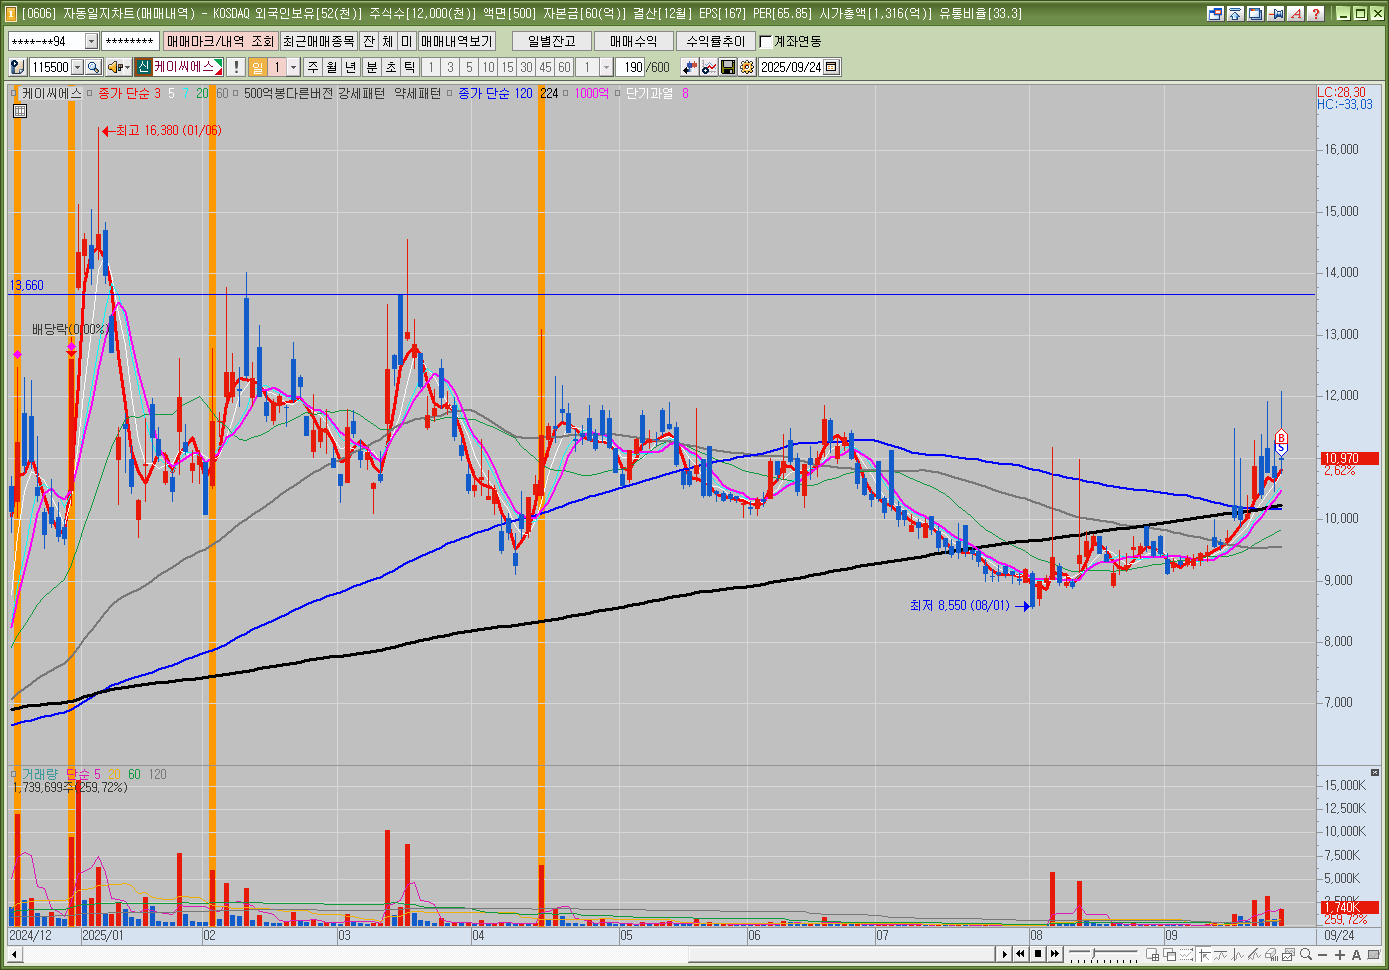Click the minus zoom-out icon at chart bottom
This screenshot has height=970, width=1389.
tap(1322, 954)
